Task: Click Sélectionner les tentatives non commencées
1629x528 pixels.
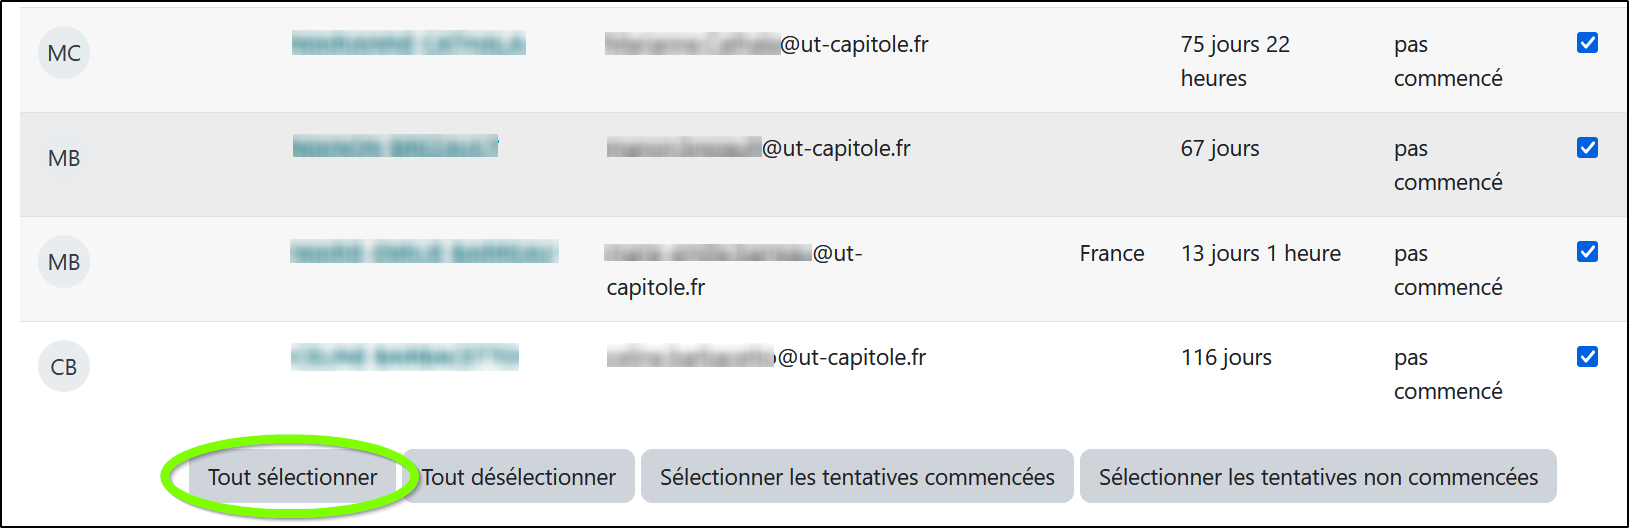Action: (1318, 477)
